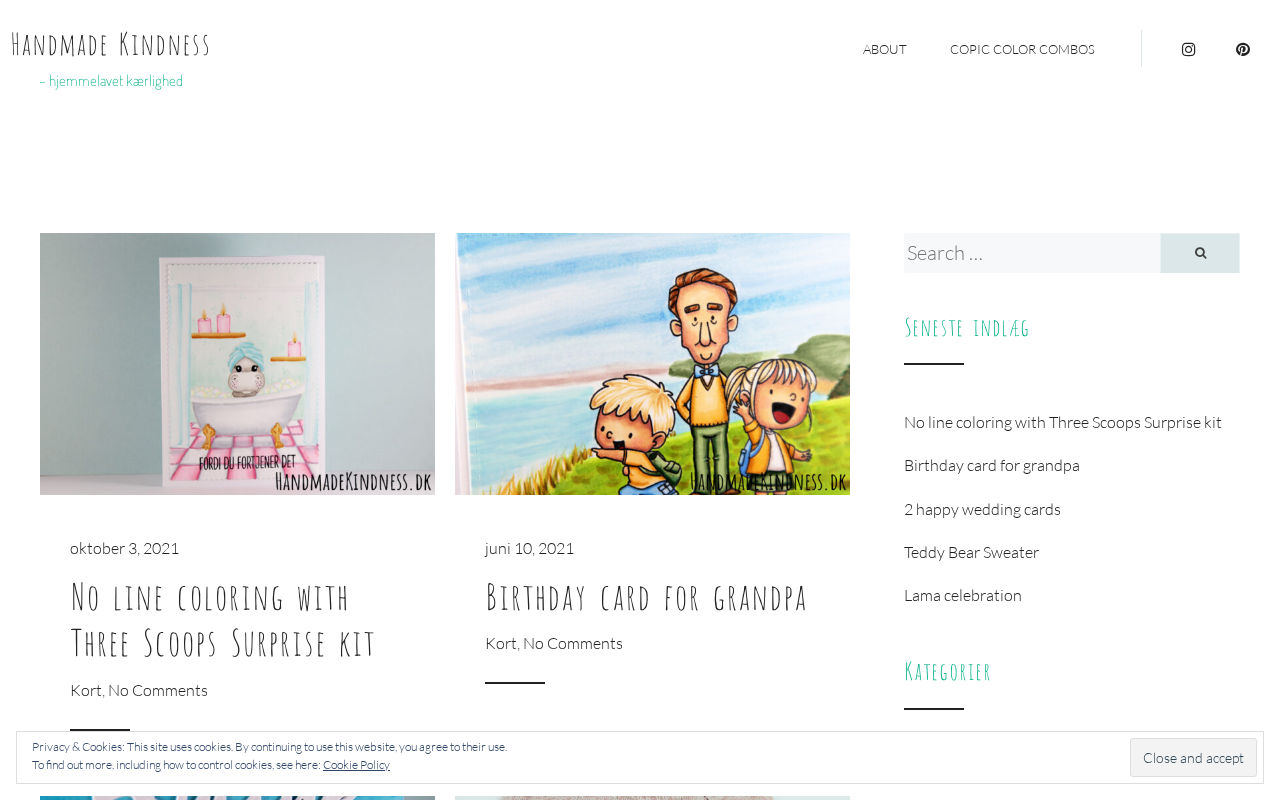
Task: Focus the Search input field
Action: (1032, 253)
